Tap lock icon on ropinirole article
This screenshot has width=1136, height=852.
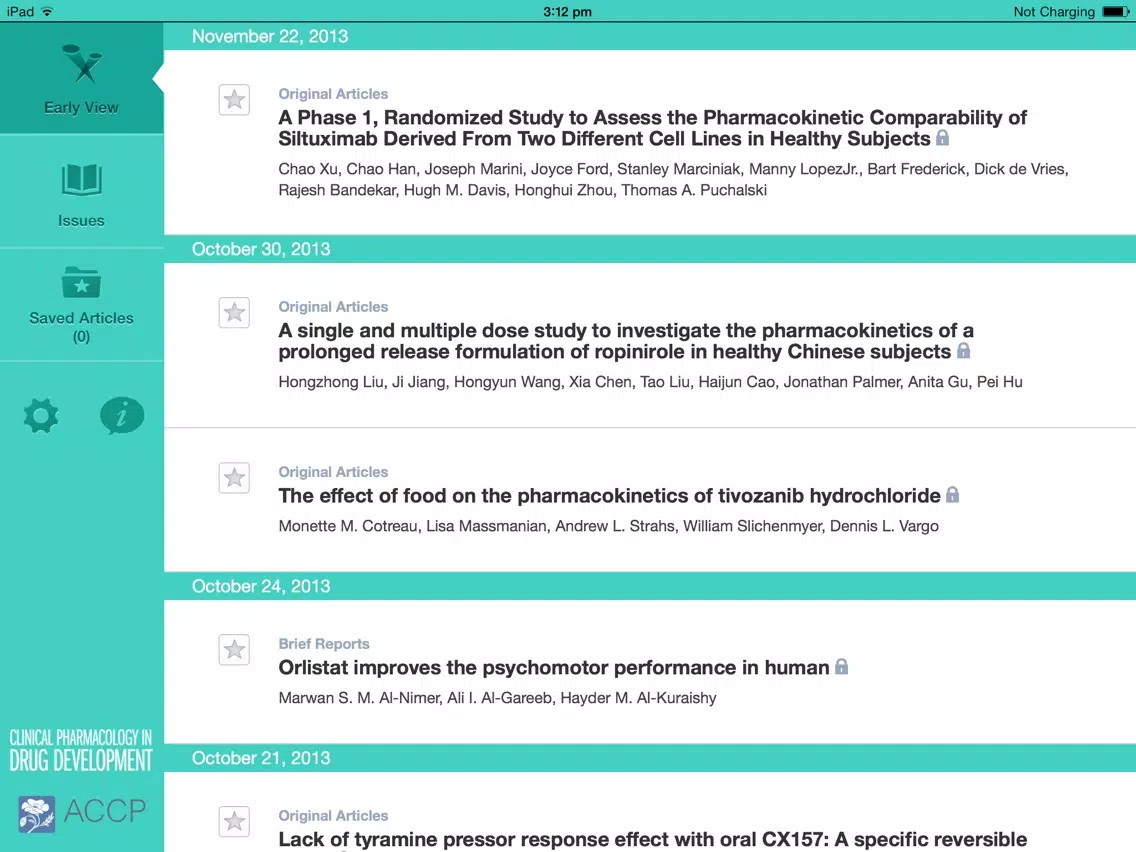coord(963,351)
